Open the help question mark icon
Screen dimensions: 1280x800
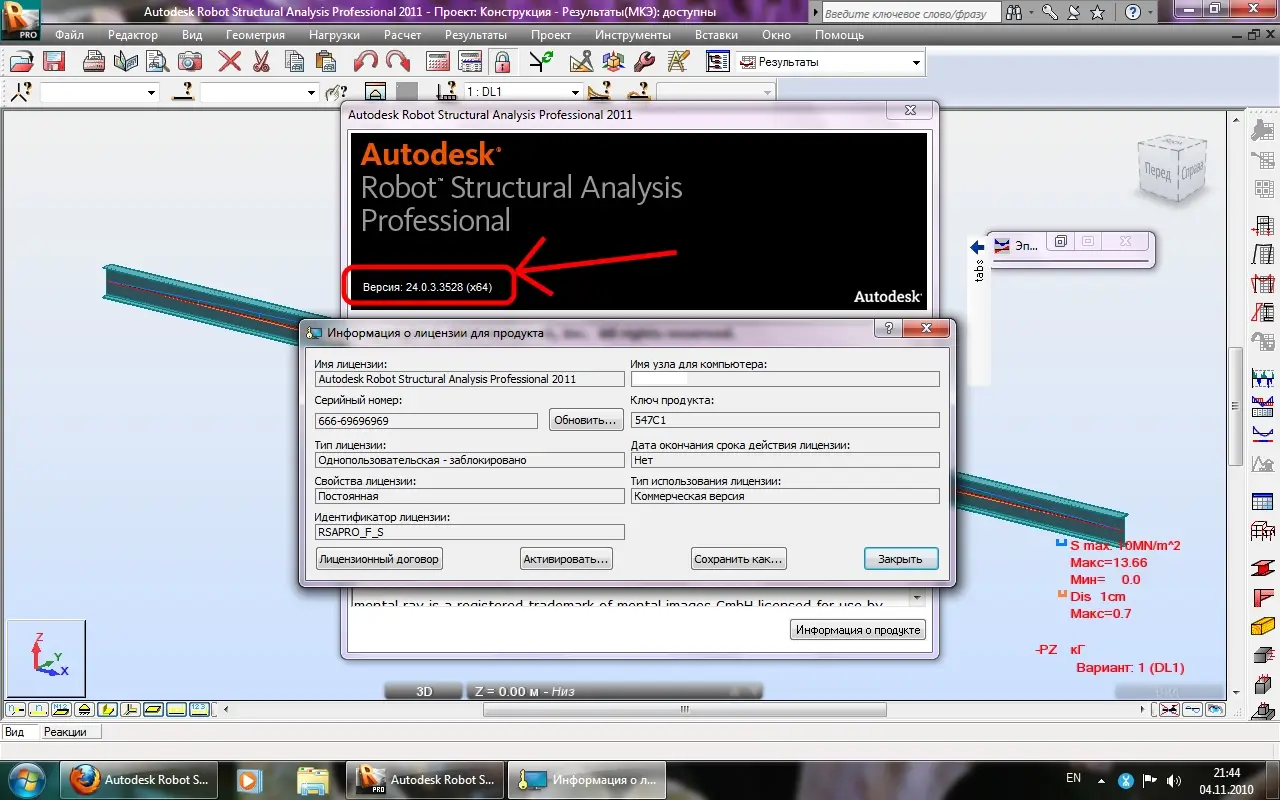1133,13
